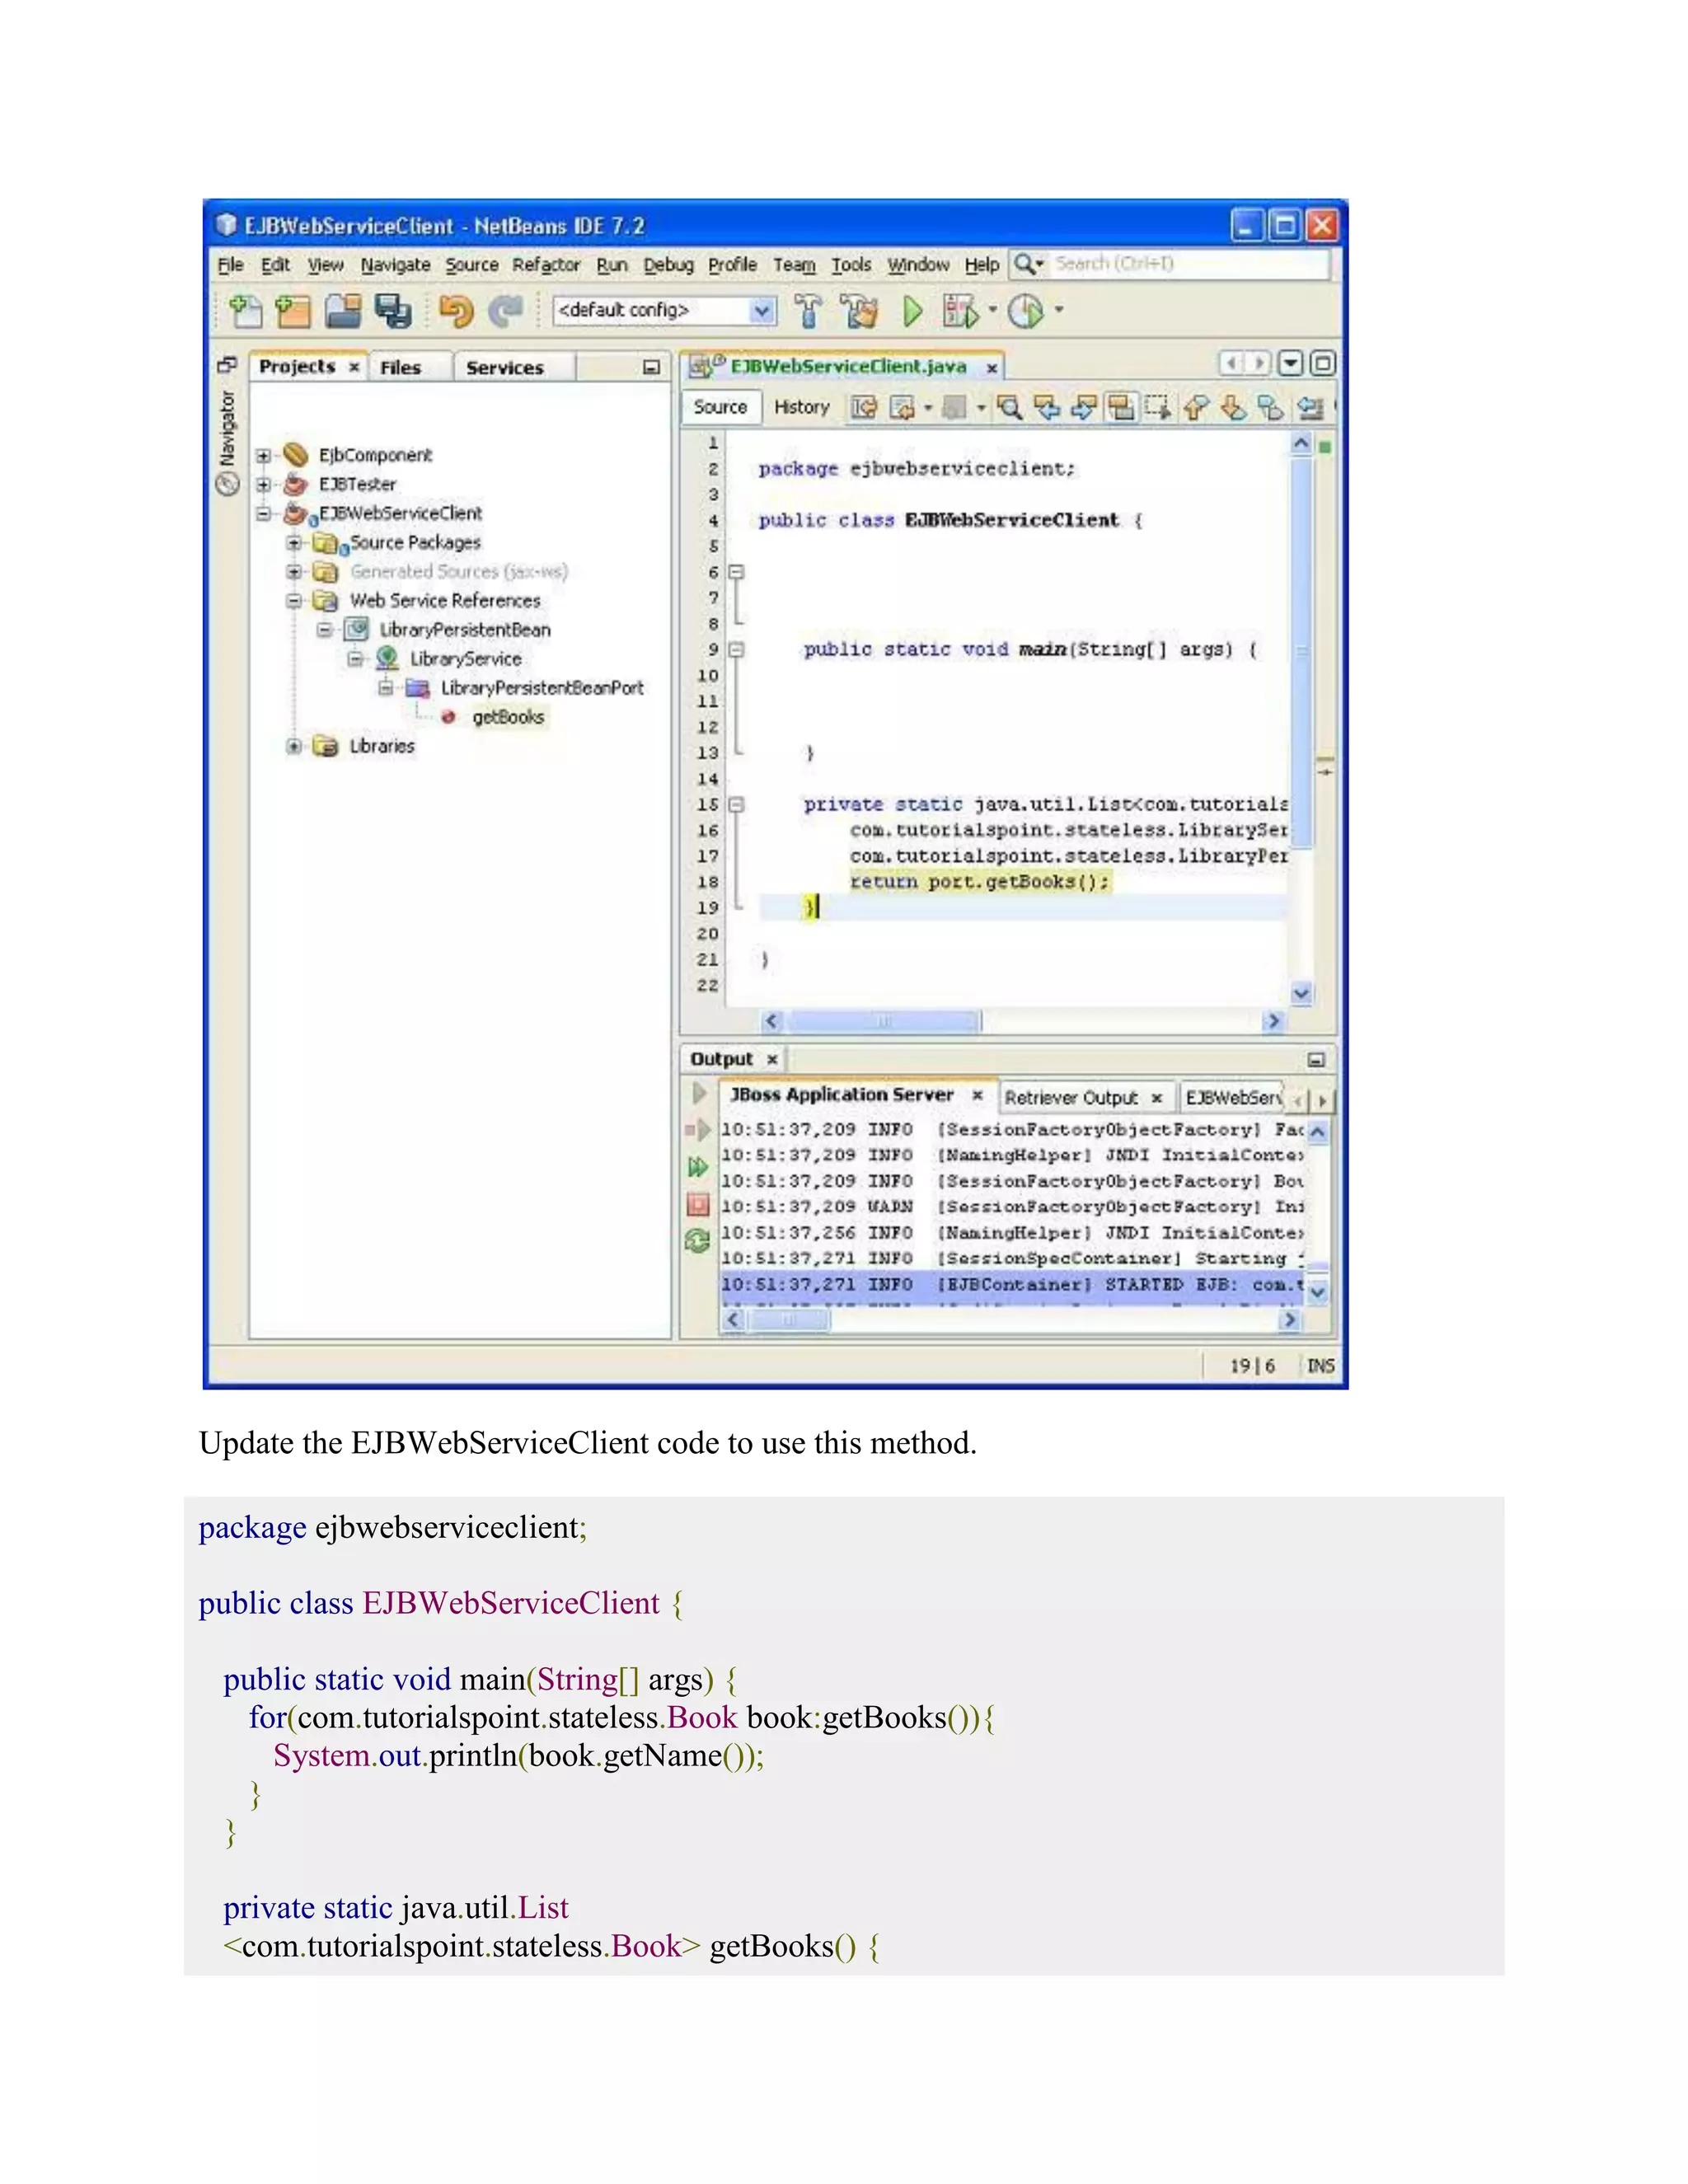Screen dimensions: 1688x2184
Task: Click the Debug Project icon
Action: coord(960,311)
